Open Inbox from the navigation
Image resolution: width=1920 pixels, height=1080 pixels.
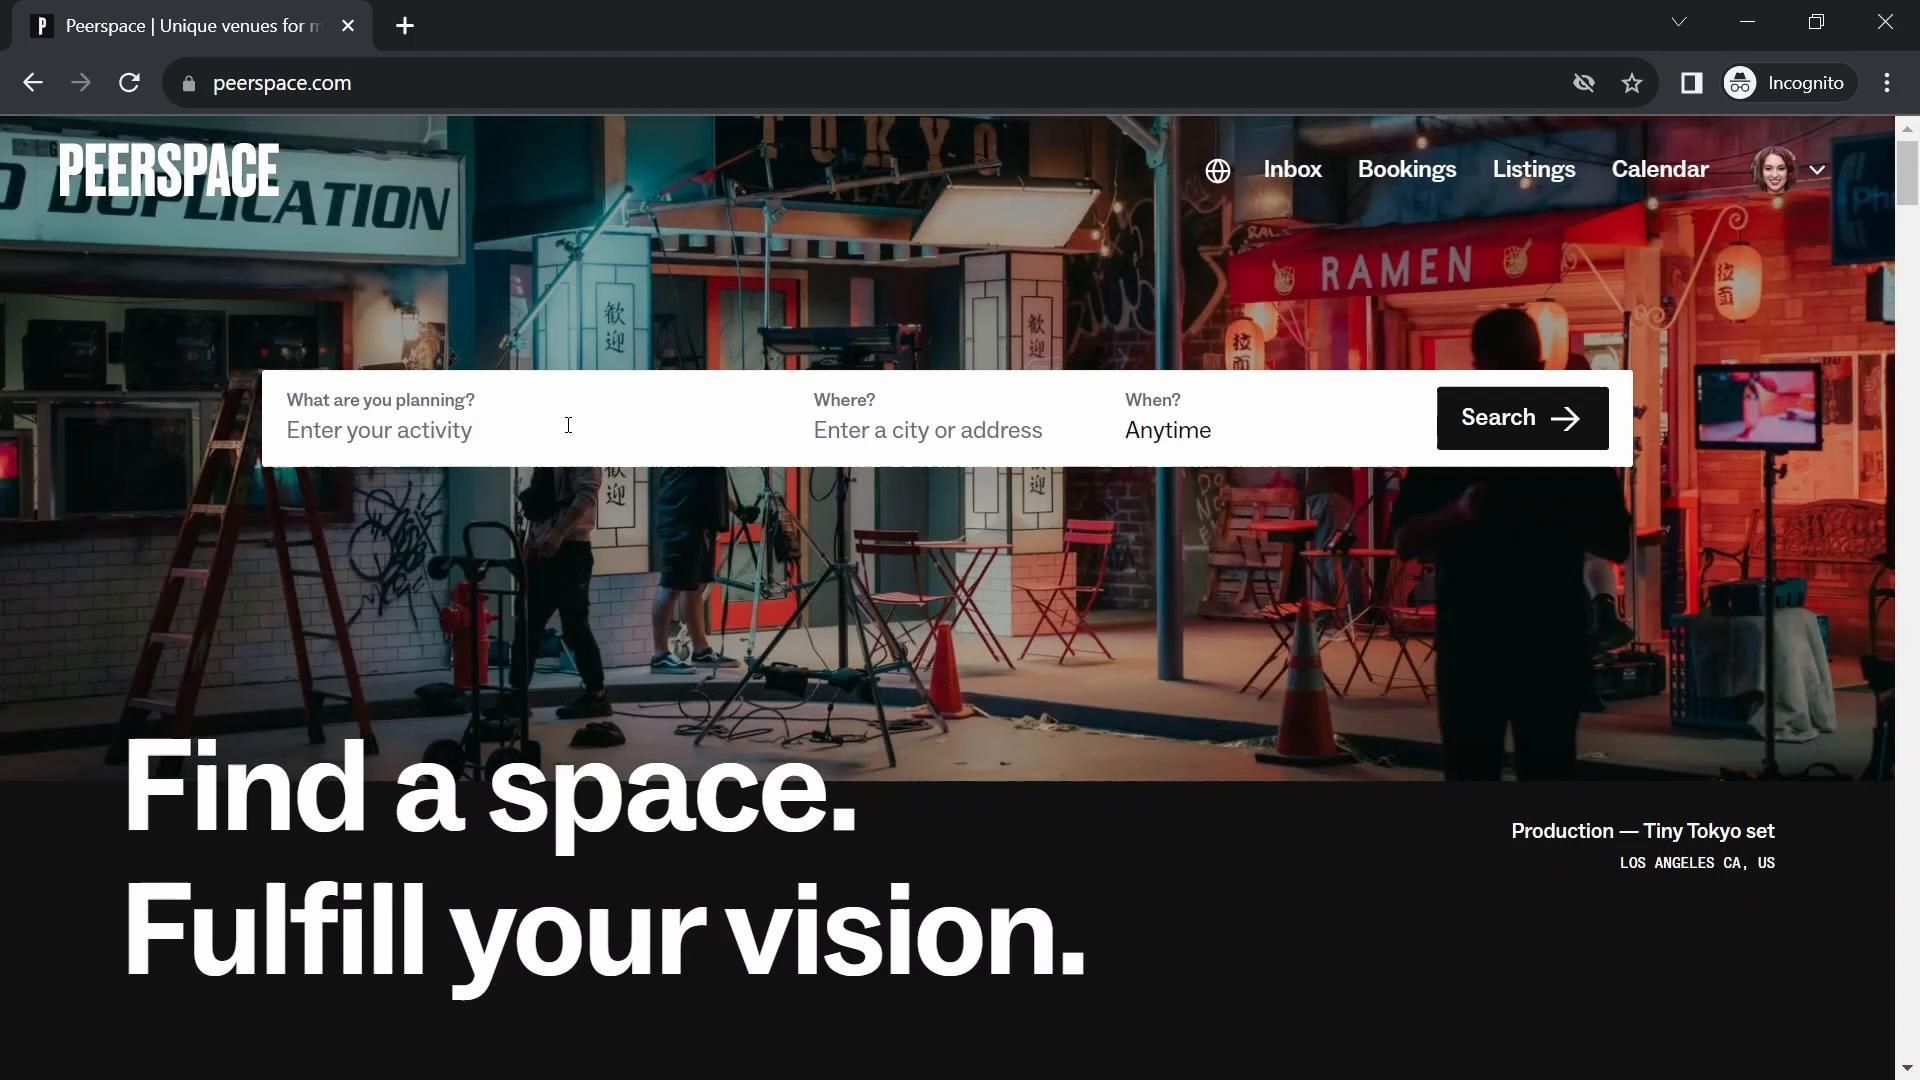click(1292, 169)
